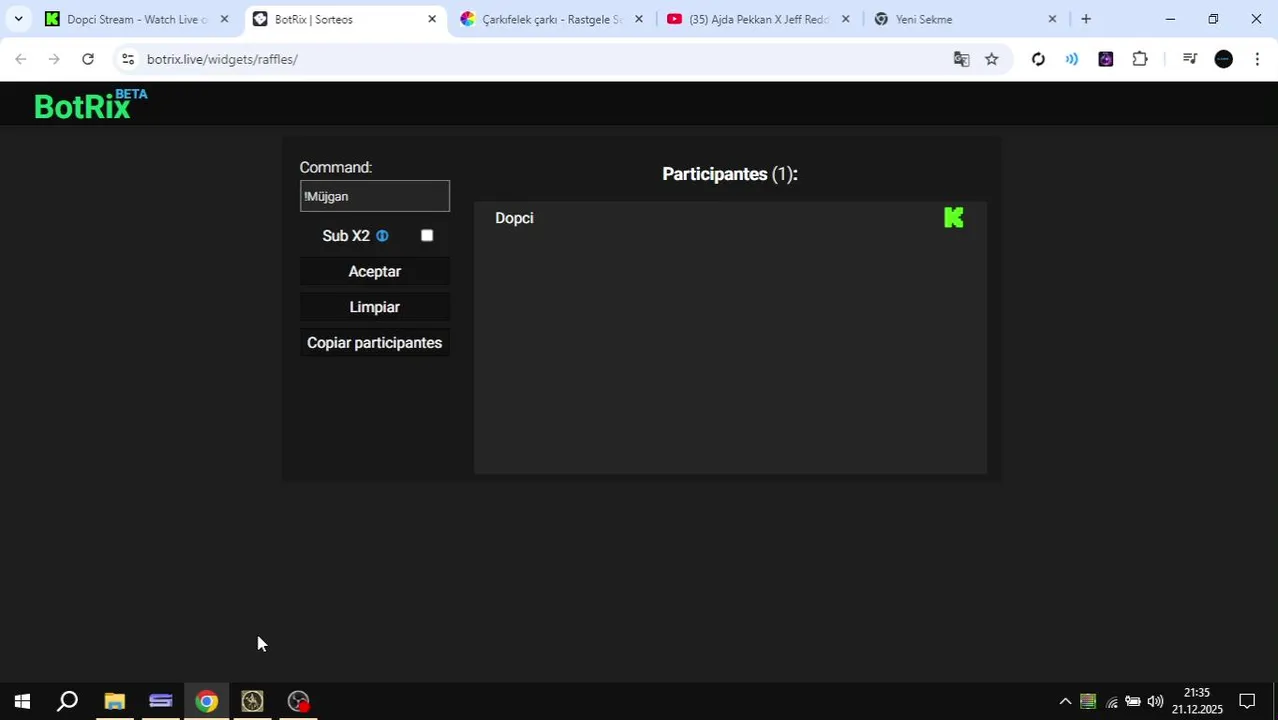
Task: Go forward in browser history
Action: [54, 59]
